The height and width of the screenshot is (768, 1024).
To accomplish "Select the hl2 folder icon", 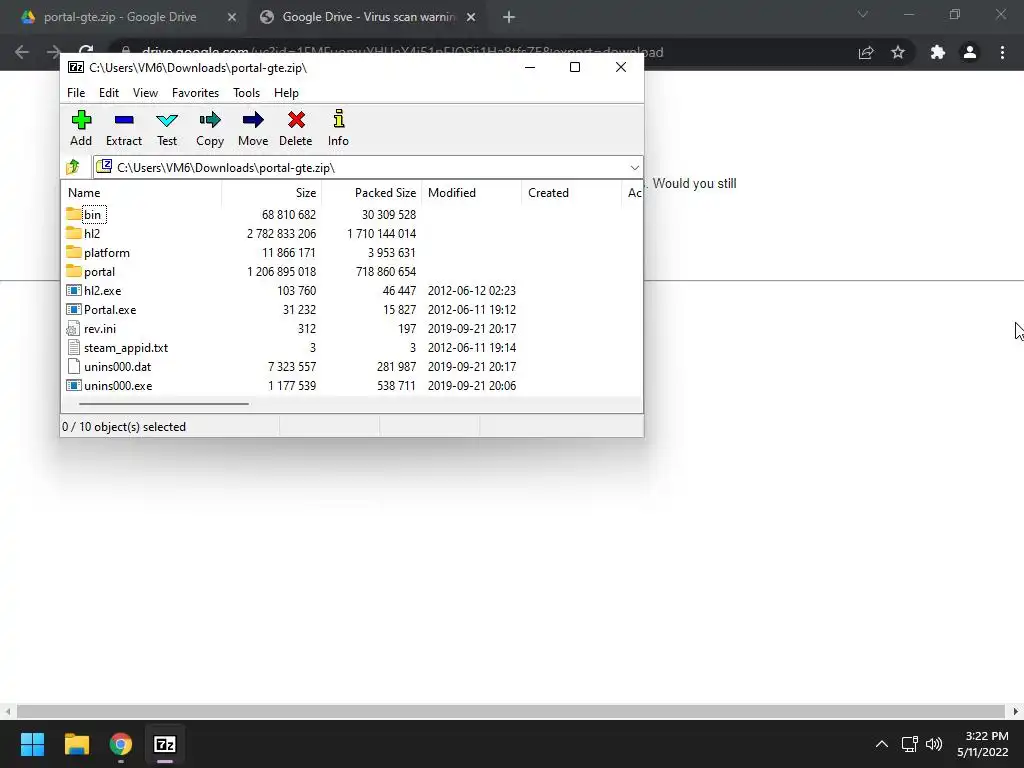I will click(x=74, y=233).
